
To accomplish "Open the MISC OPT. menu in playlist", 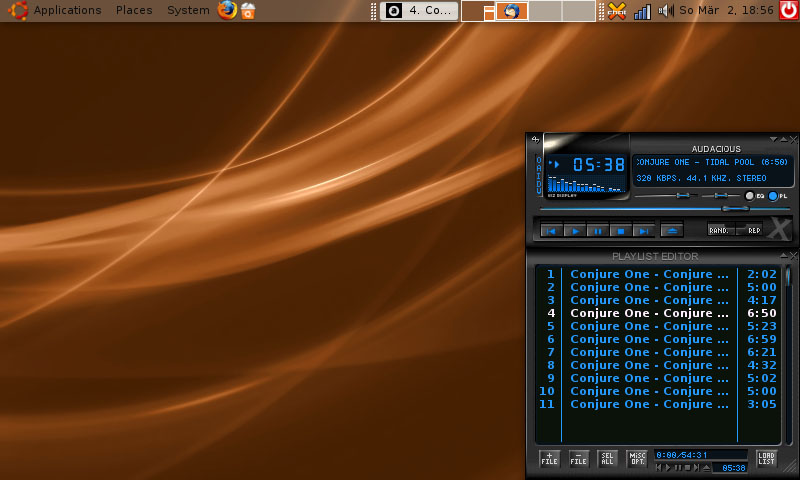I will [637, 459].
